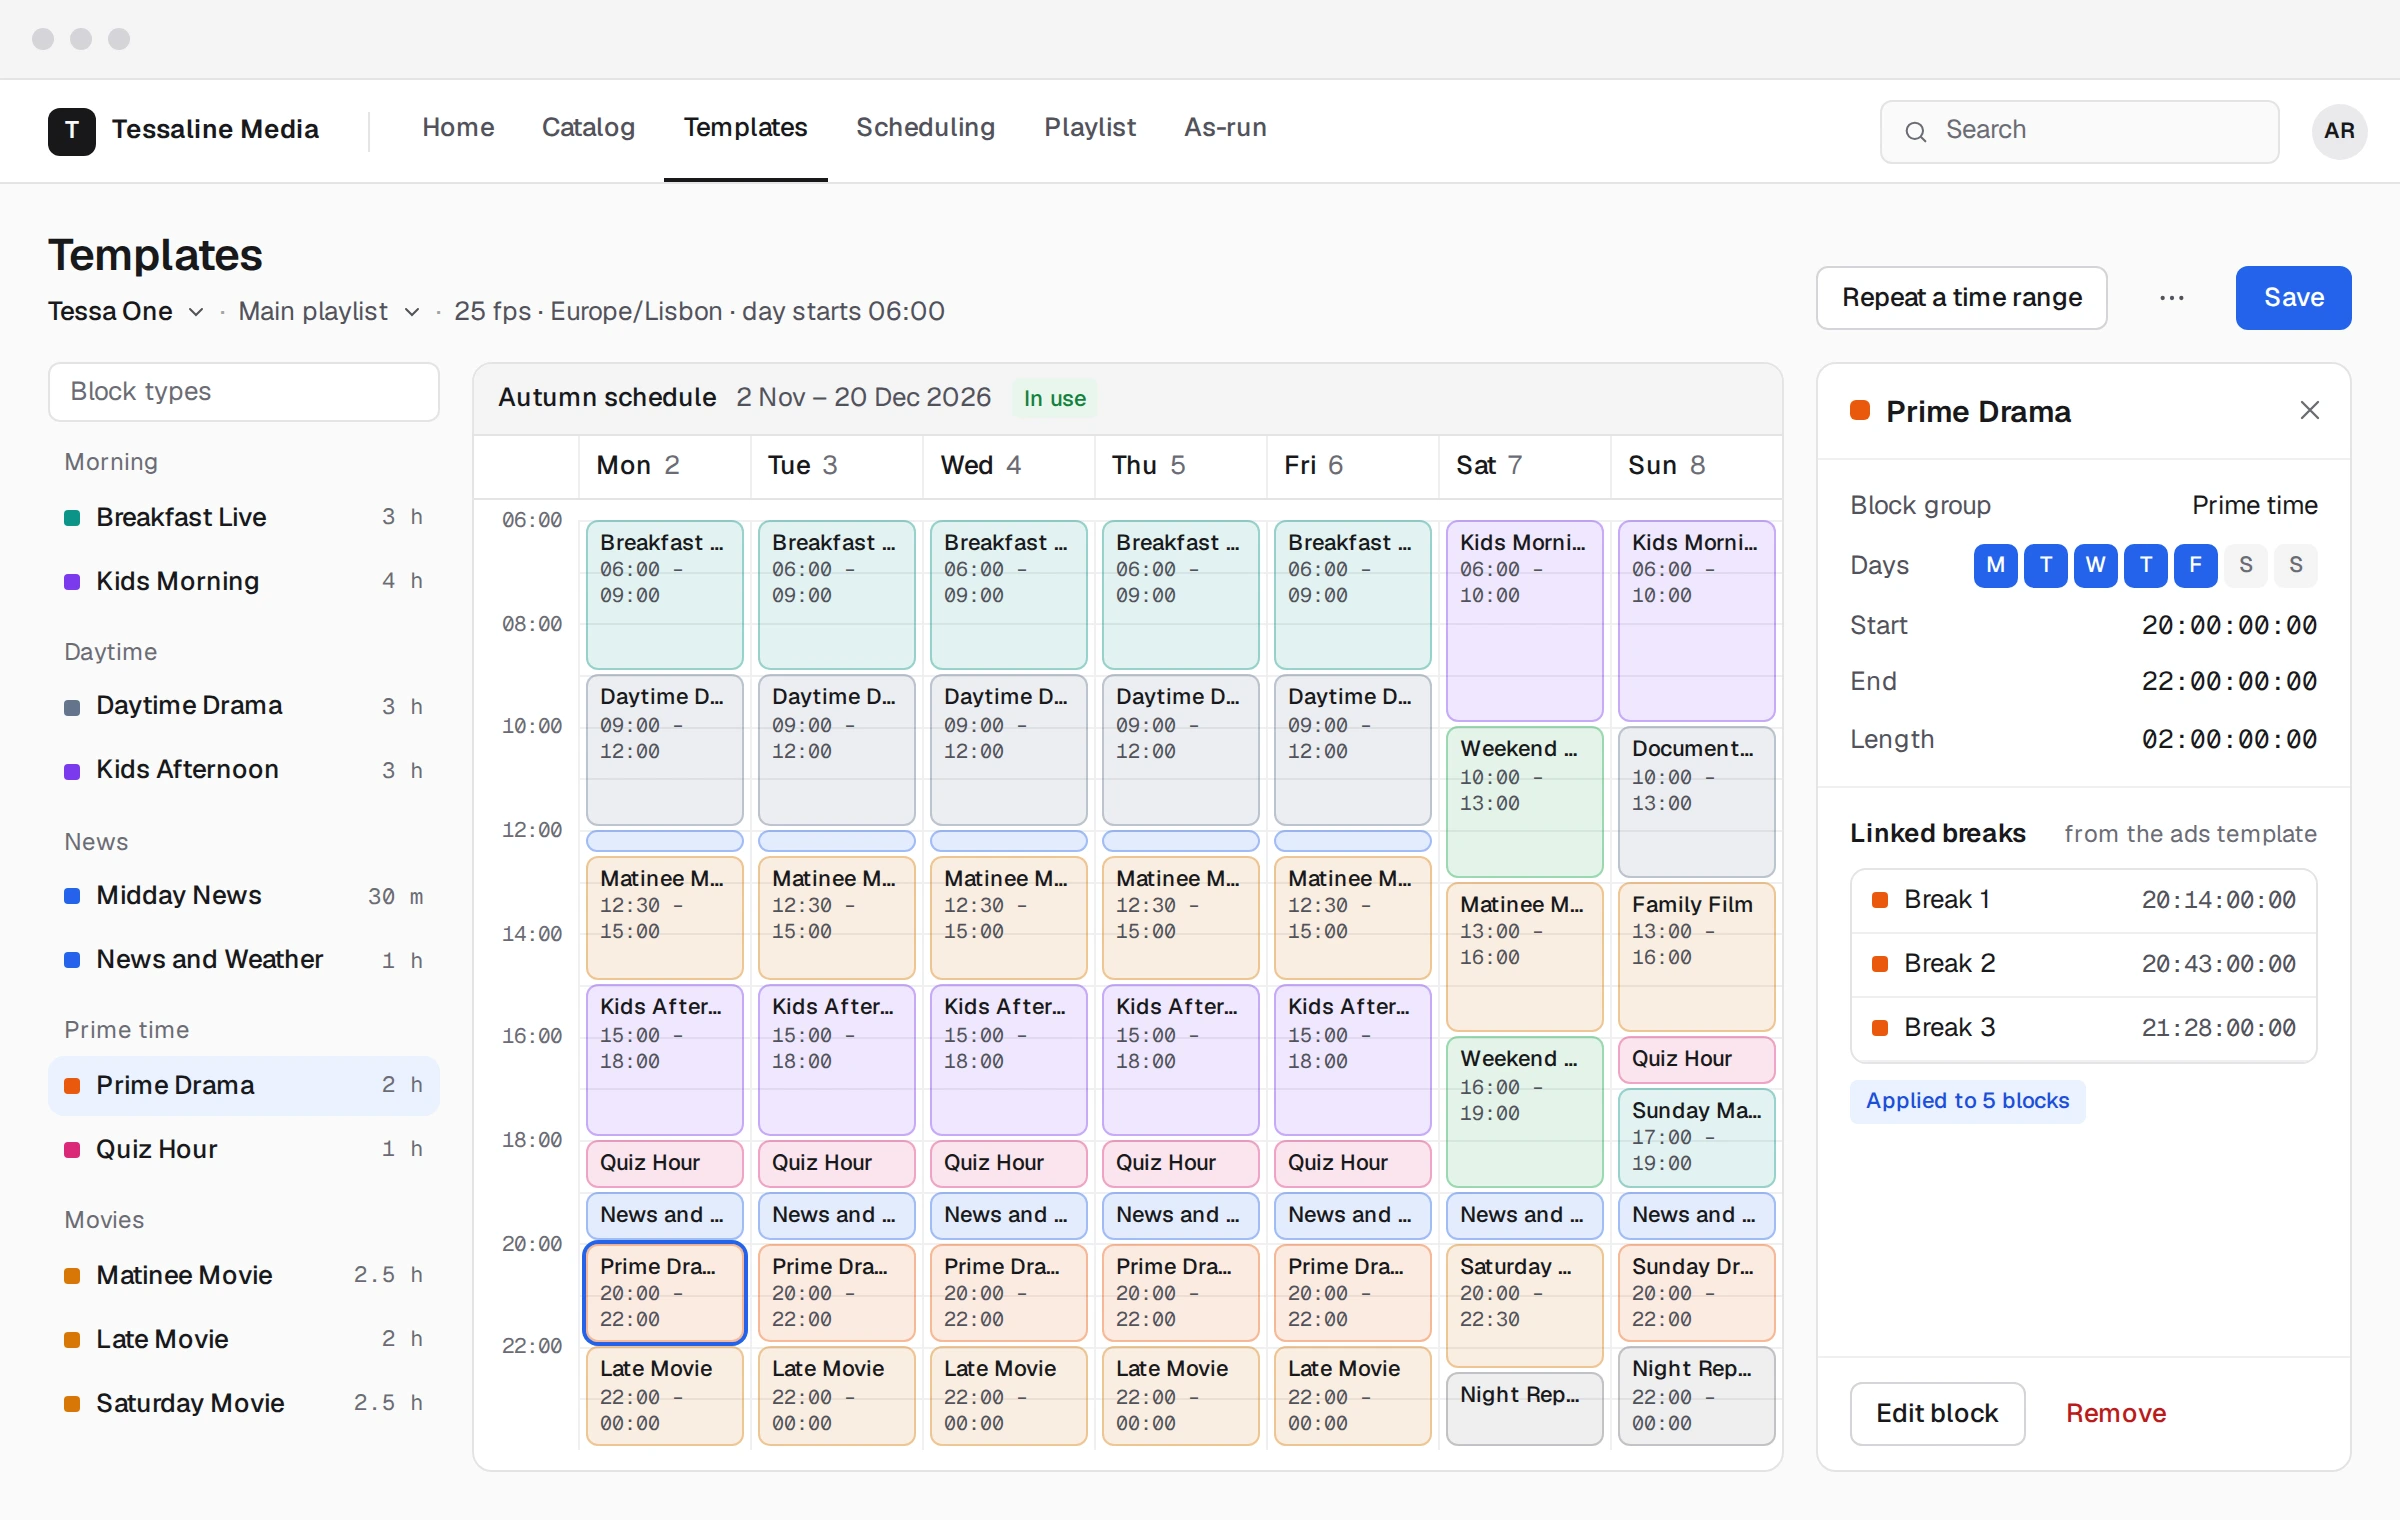
Task: Click the Block types filter field
Action: point(244,392)
